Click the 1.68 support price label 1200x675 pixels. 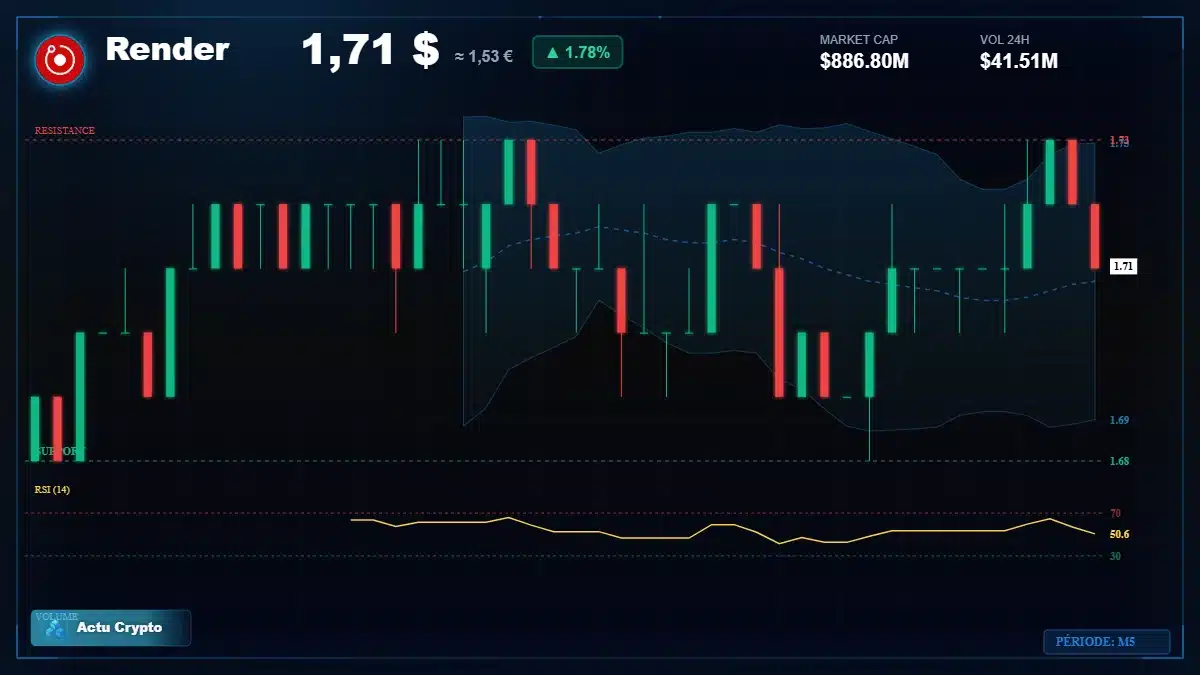click(x=1119, y=461)
